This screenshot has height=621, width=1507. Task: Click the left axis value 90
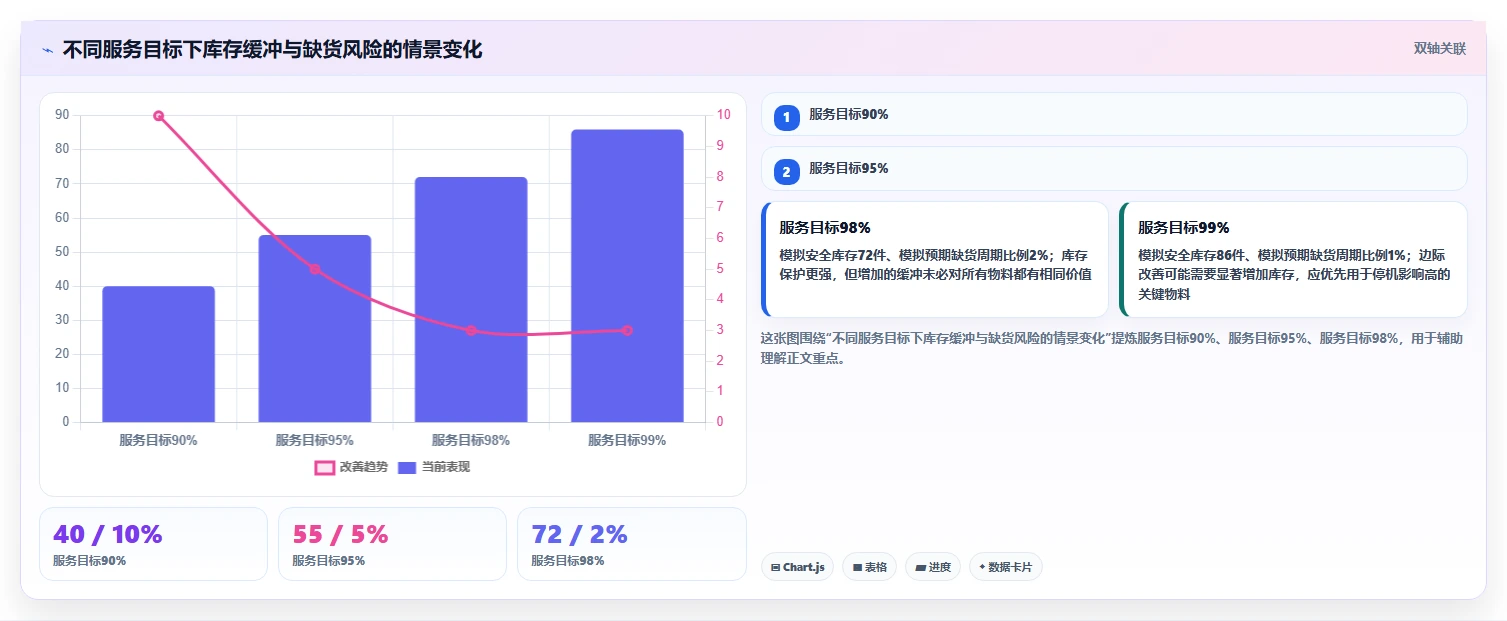62,115
